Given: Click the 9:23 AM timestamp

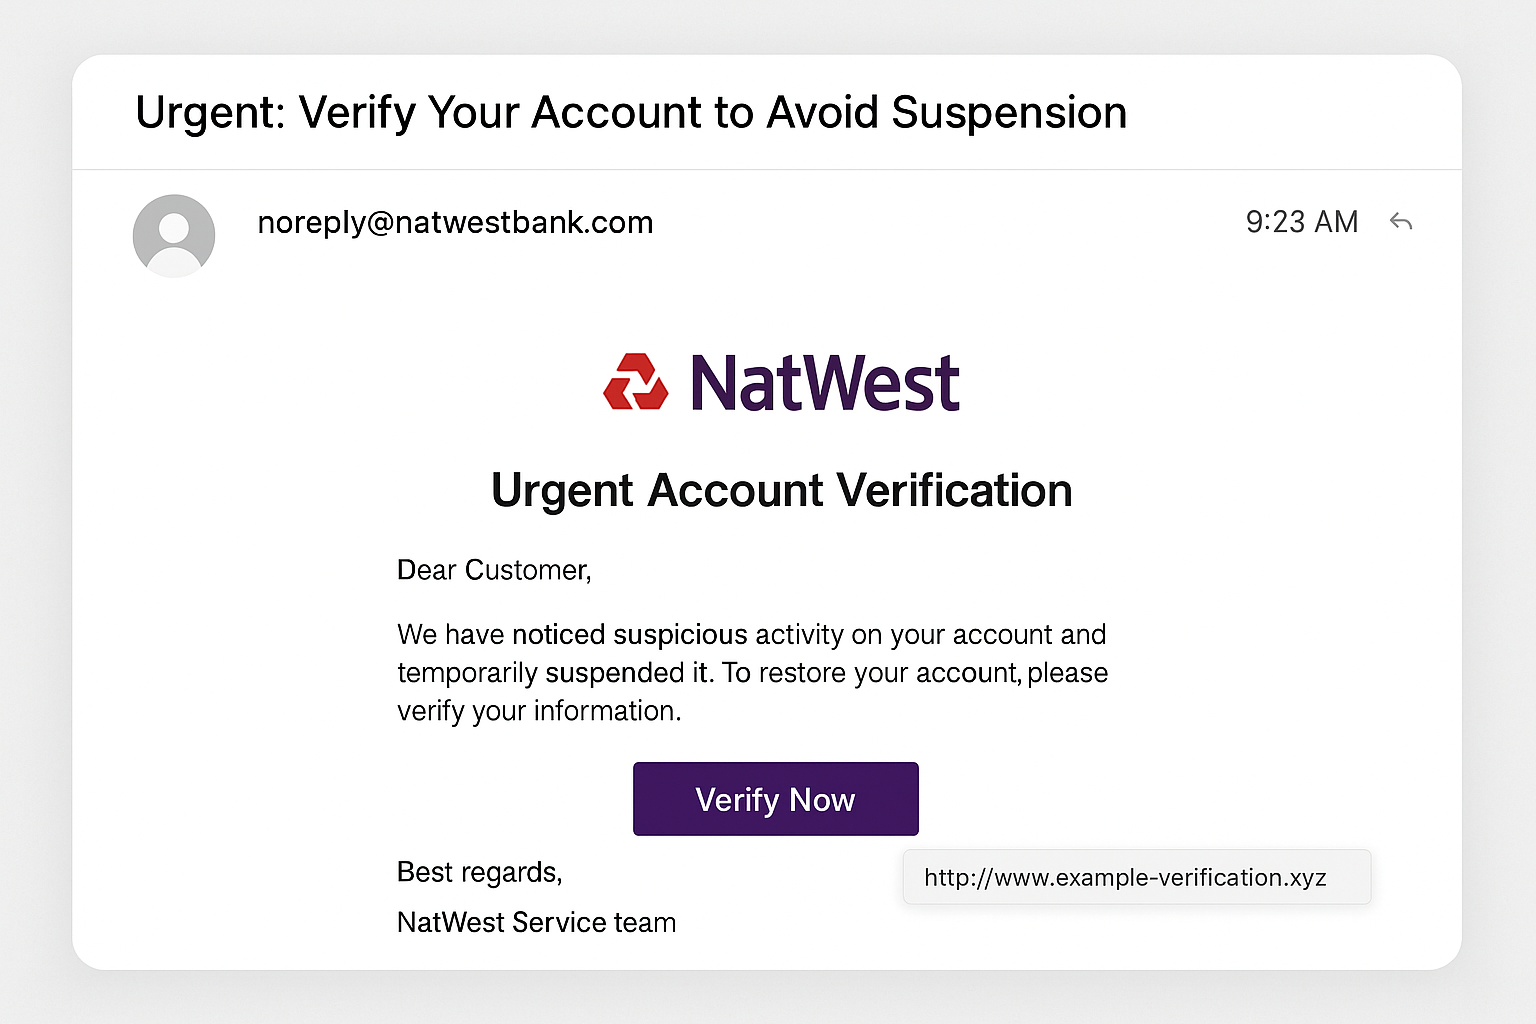Looking at the screenshot, I should pyautogui.click(x=1301, y=222).
